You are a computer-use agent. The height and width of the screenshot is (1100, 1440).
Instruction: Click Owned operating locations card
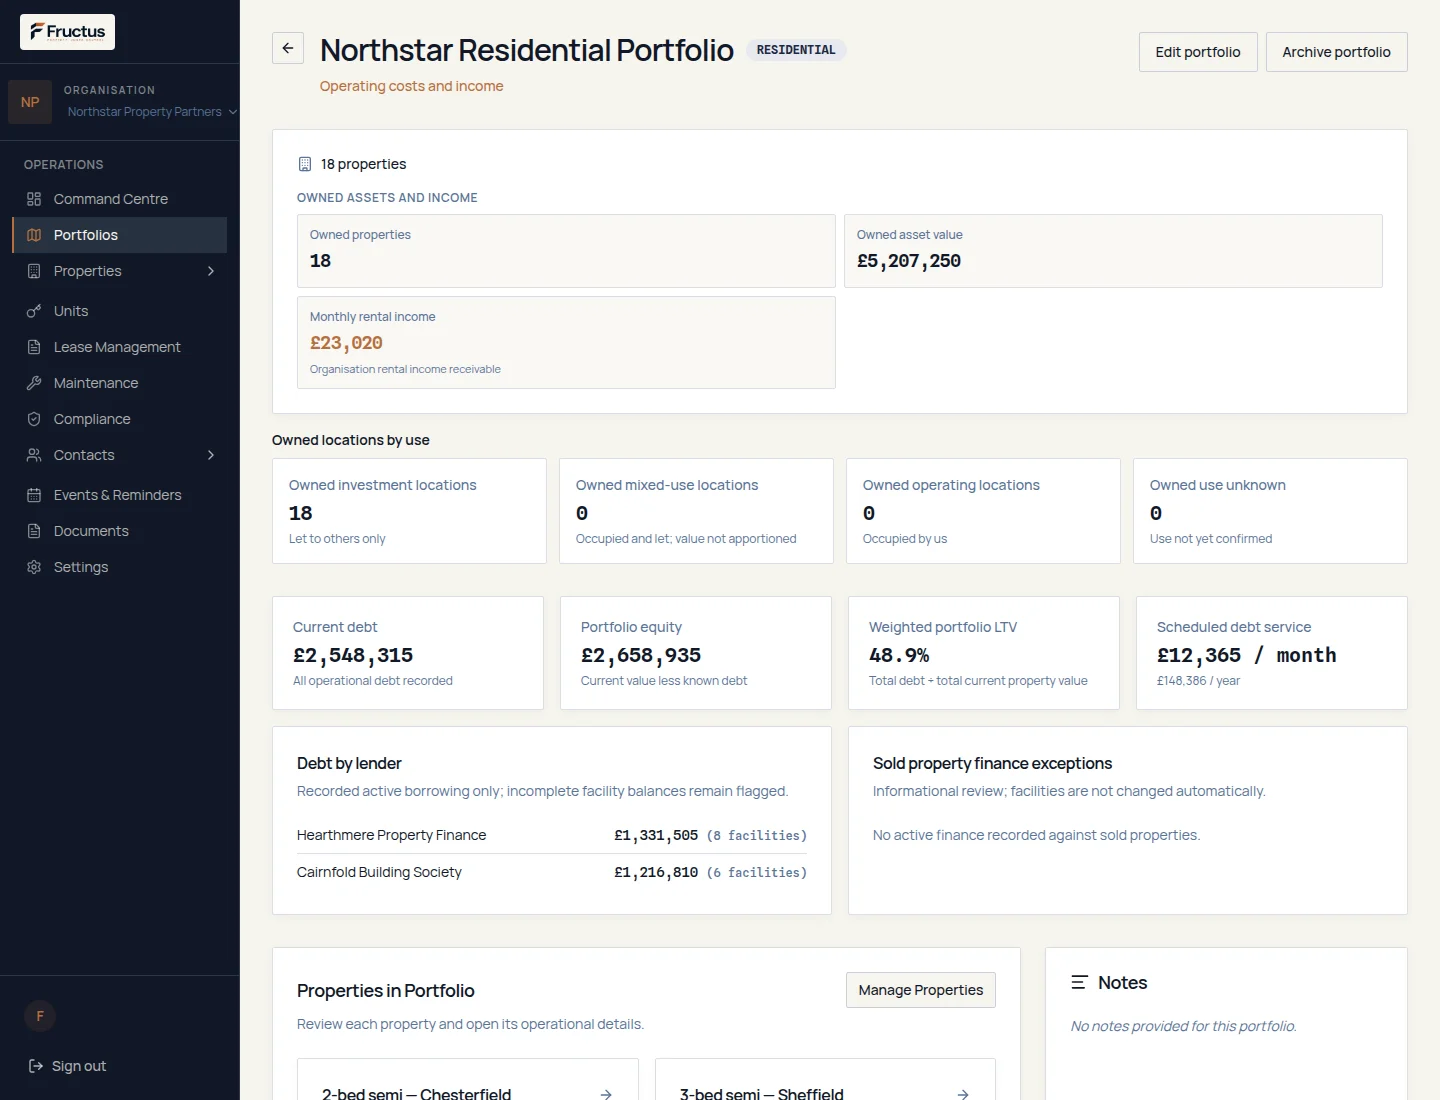(983, 511)
